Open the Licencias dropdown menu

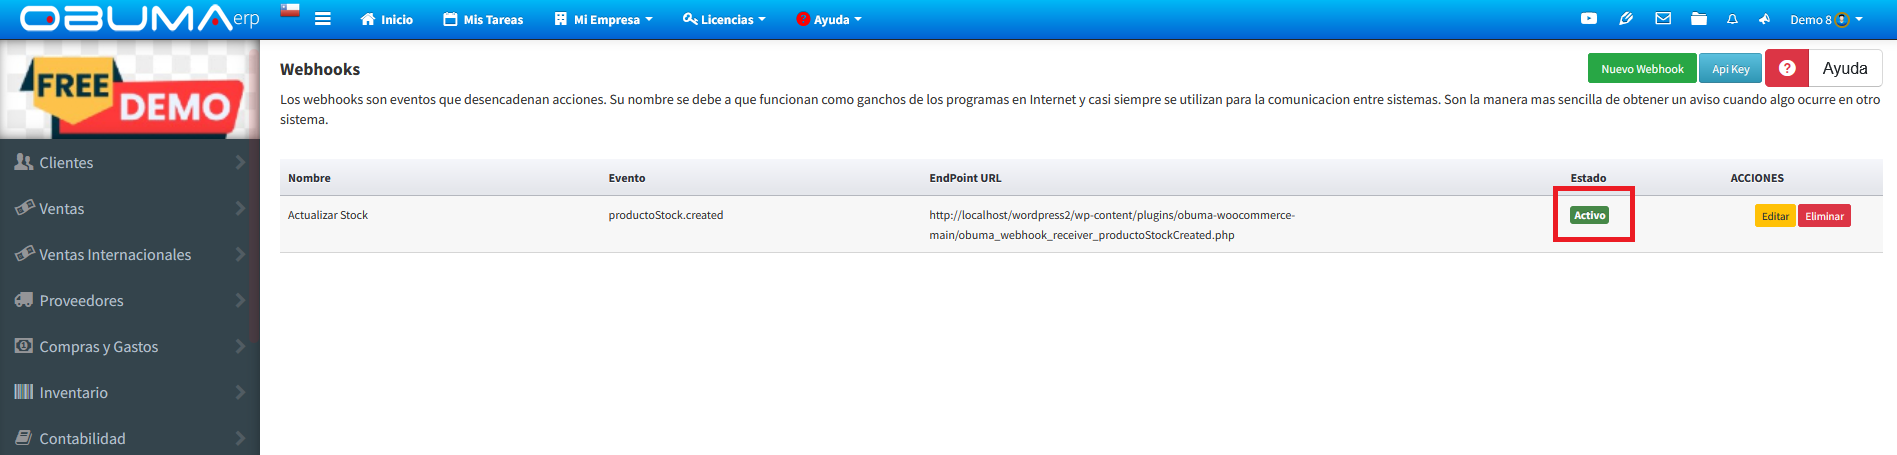point(724,19)
